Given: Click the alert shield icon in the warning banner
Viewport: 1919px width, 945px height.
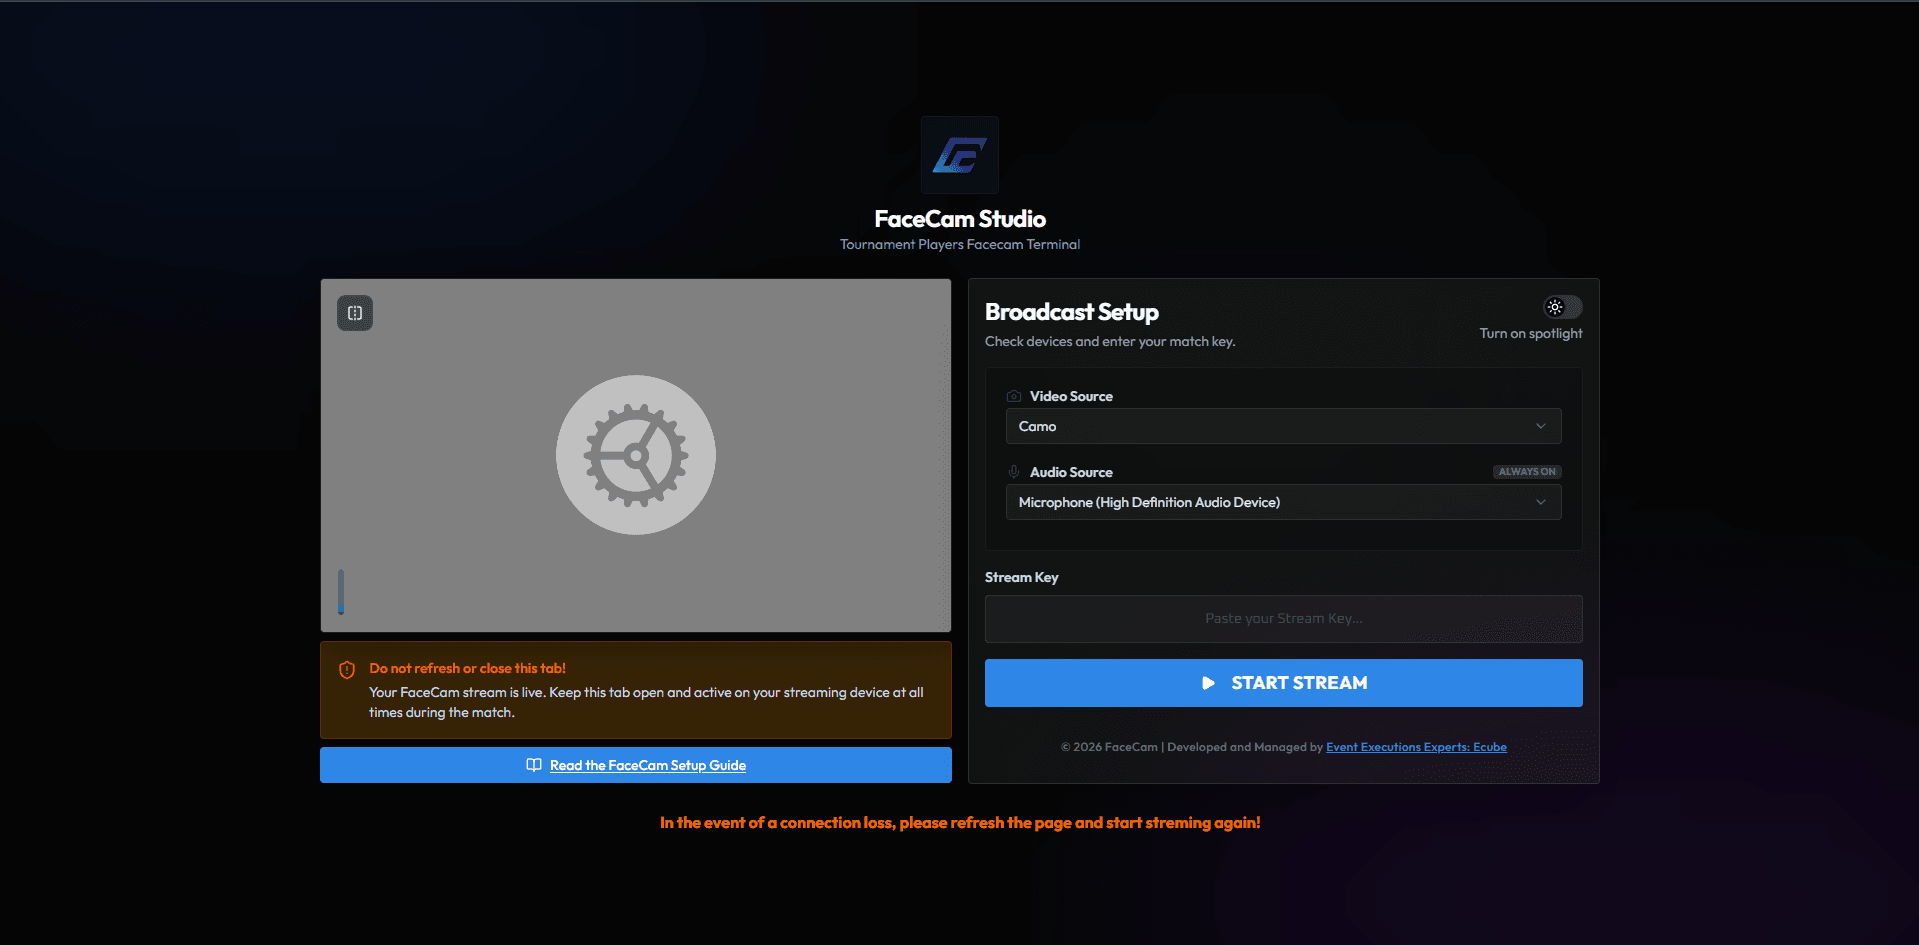Looking at the screenshot, I should [x=346, y=670].
